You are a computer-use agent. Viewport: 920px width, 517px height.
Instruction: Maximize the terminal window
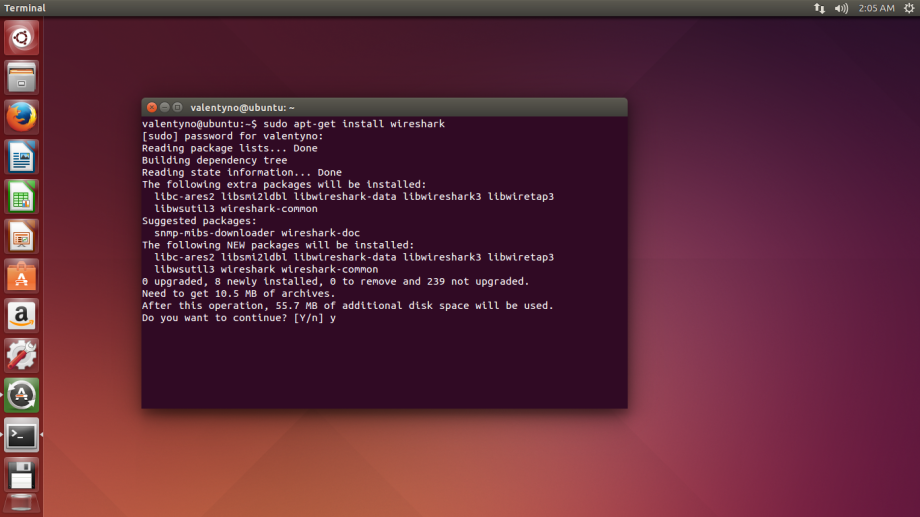point(177,107)
